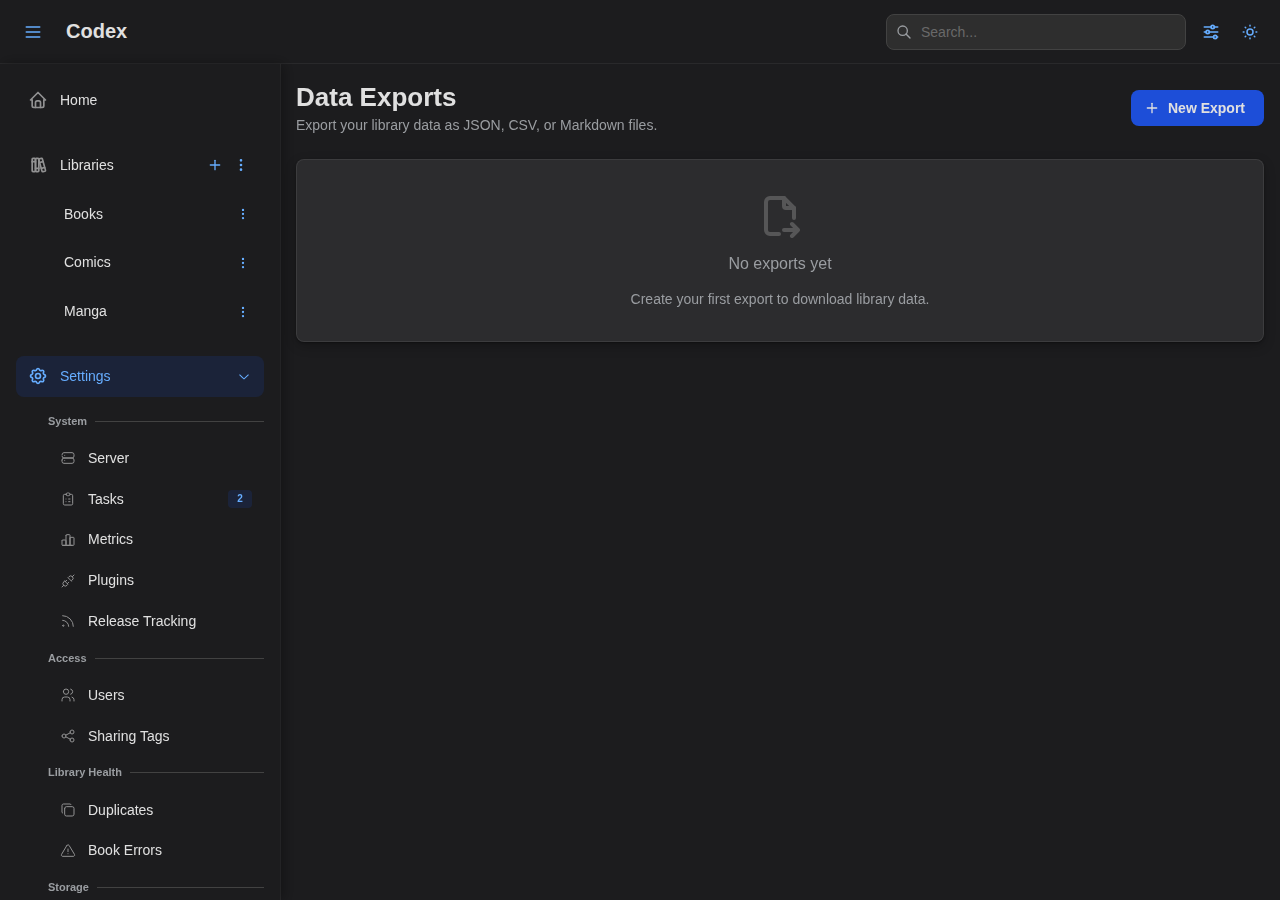The image size is (1280, 900).
Task: Open Libraries more options menu
Action: click(241, 165)
